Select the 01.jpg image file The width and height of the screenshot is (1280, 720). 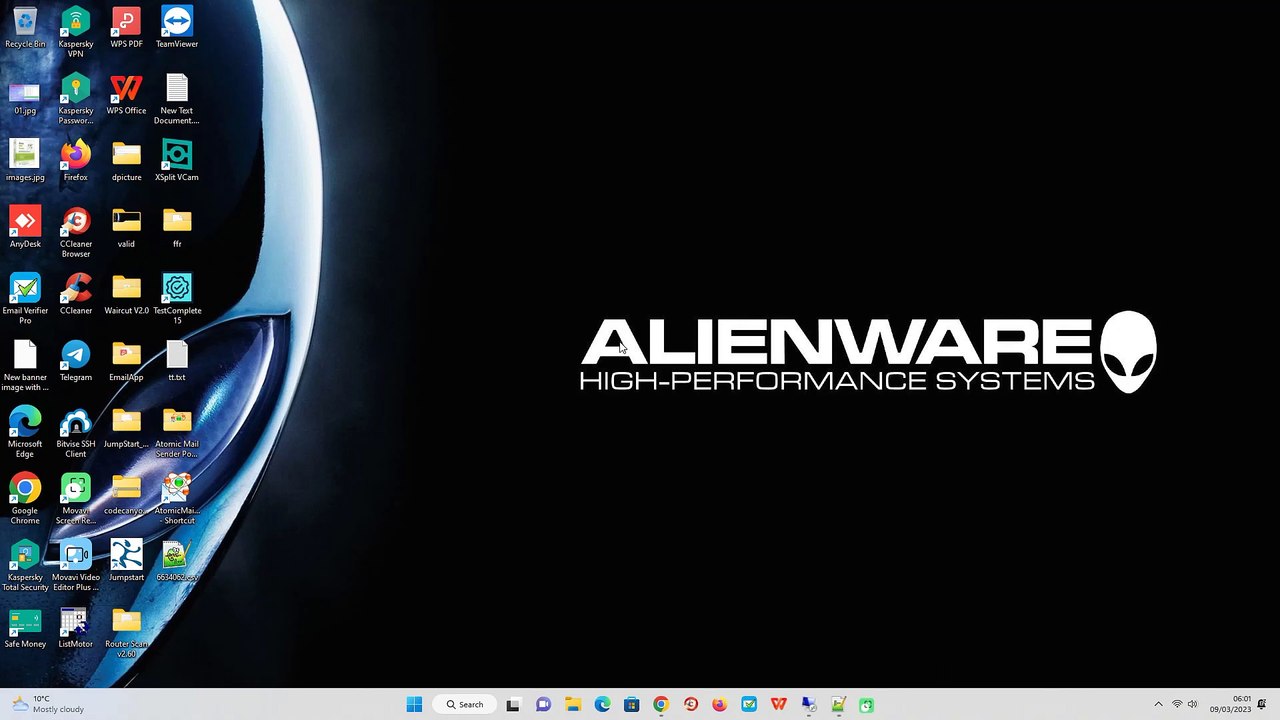25,94
